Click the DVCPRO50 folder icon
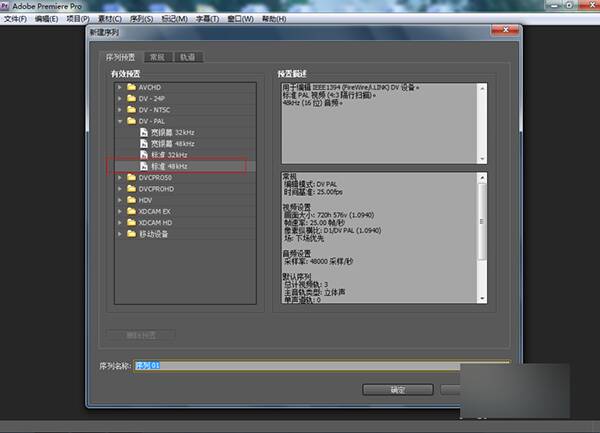Image resolution: width=600 pixels, height=433 pixels. [131, 177]
